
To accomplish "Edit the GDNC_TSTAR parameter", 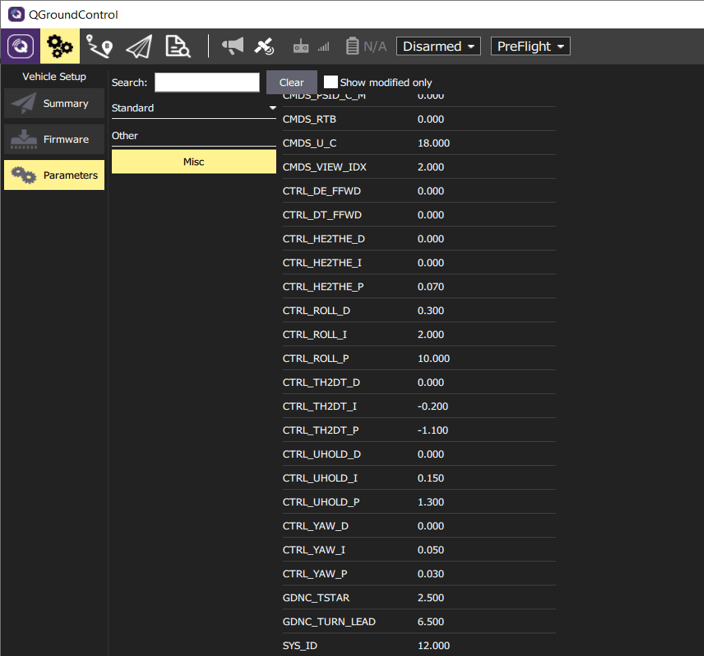I will tap(419, 598).
